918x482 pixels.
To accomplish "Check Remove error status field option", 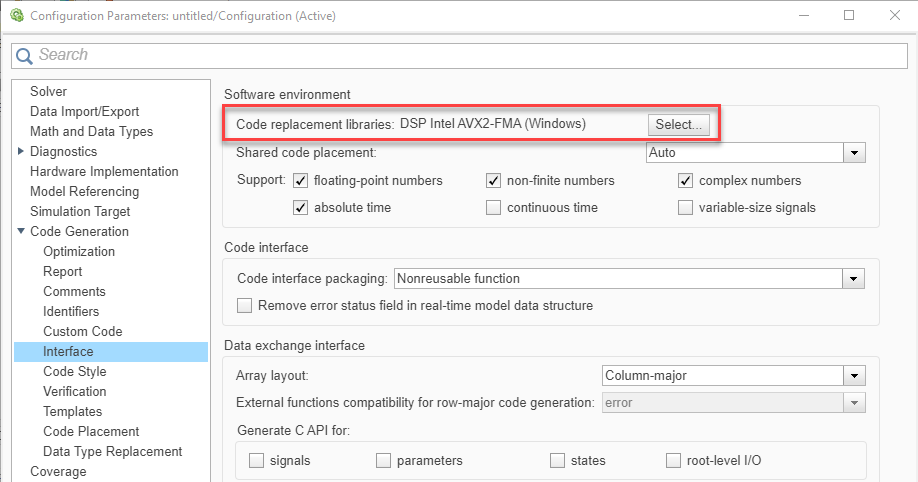I will 244,306.
